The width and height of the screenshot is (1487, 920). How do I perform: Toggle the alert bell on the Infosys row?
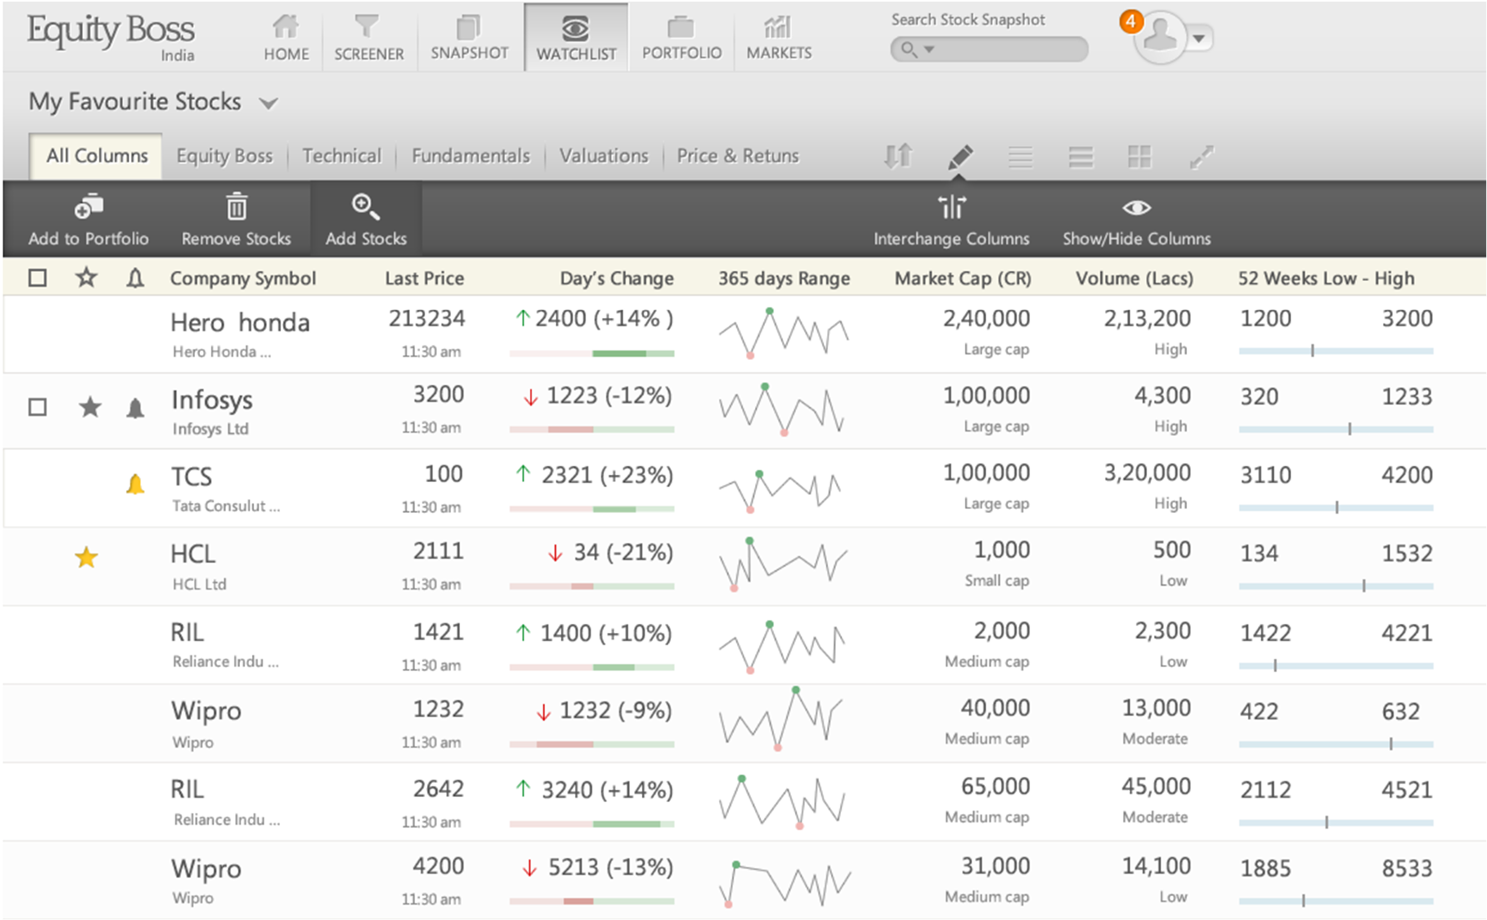(135, 408)
